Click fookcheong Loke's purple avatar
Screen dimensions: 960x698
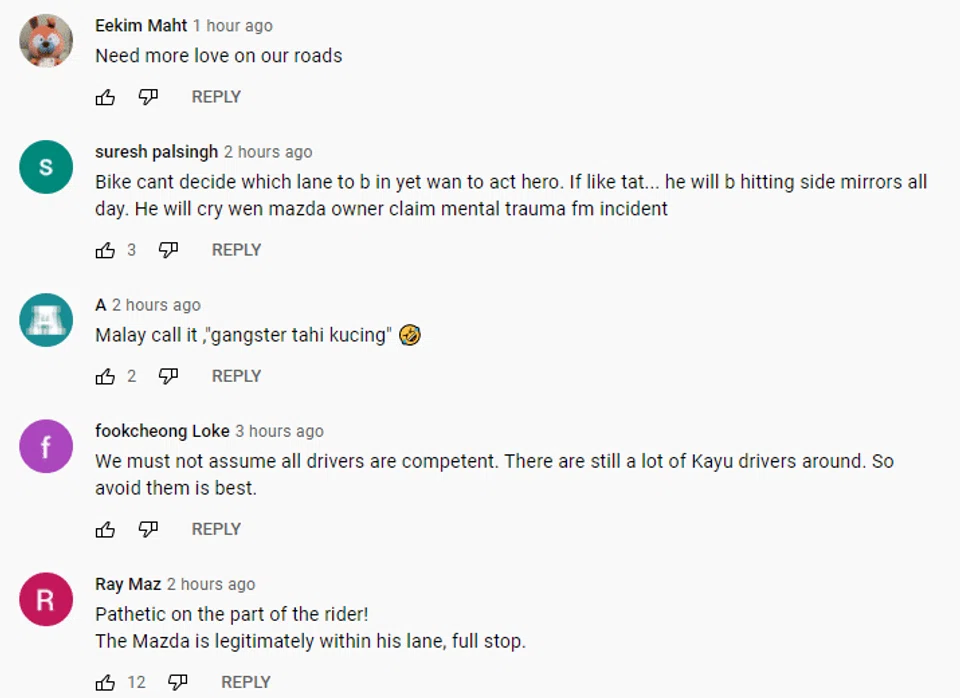pyautogui.click(x=46, y=446)
